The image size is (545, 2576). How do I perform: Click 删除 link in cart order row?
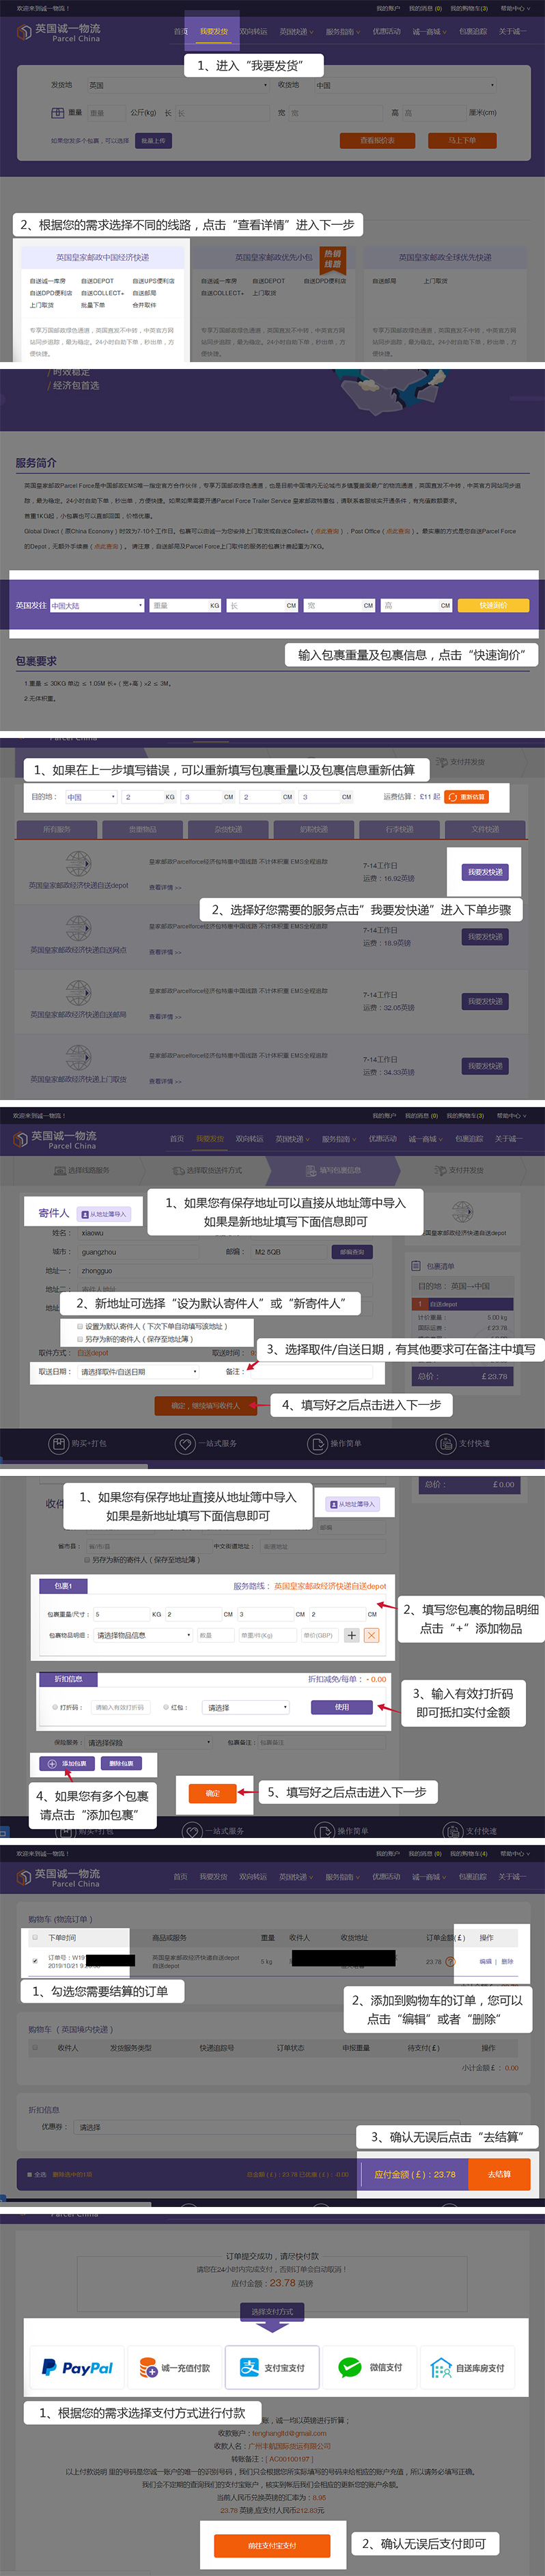(507, 1961)
